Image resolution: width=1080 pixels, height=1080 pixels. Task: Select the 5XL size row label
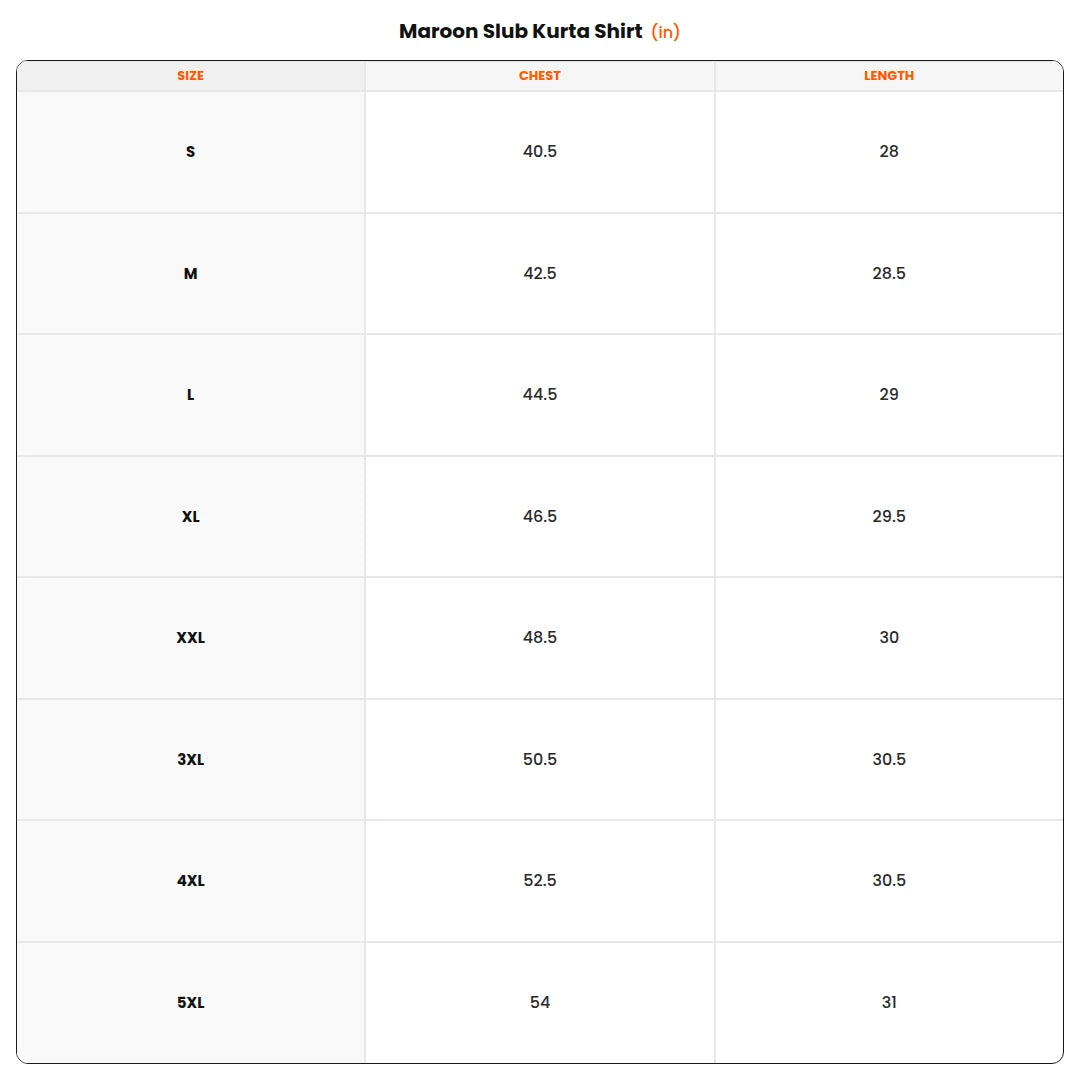(x=191, y=1002)
